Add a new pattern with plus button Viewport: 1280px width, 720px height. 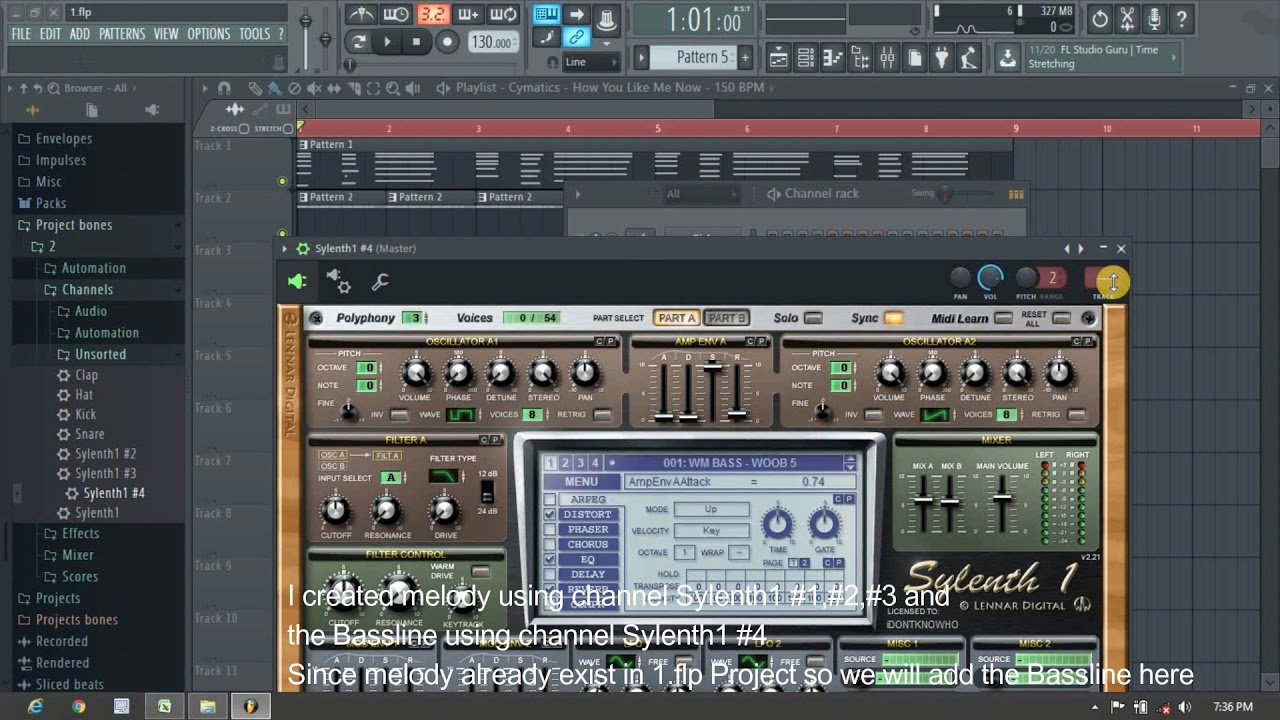tap(745, 57)
